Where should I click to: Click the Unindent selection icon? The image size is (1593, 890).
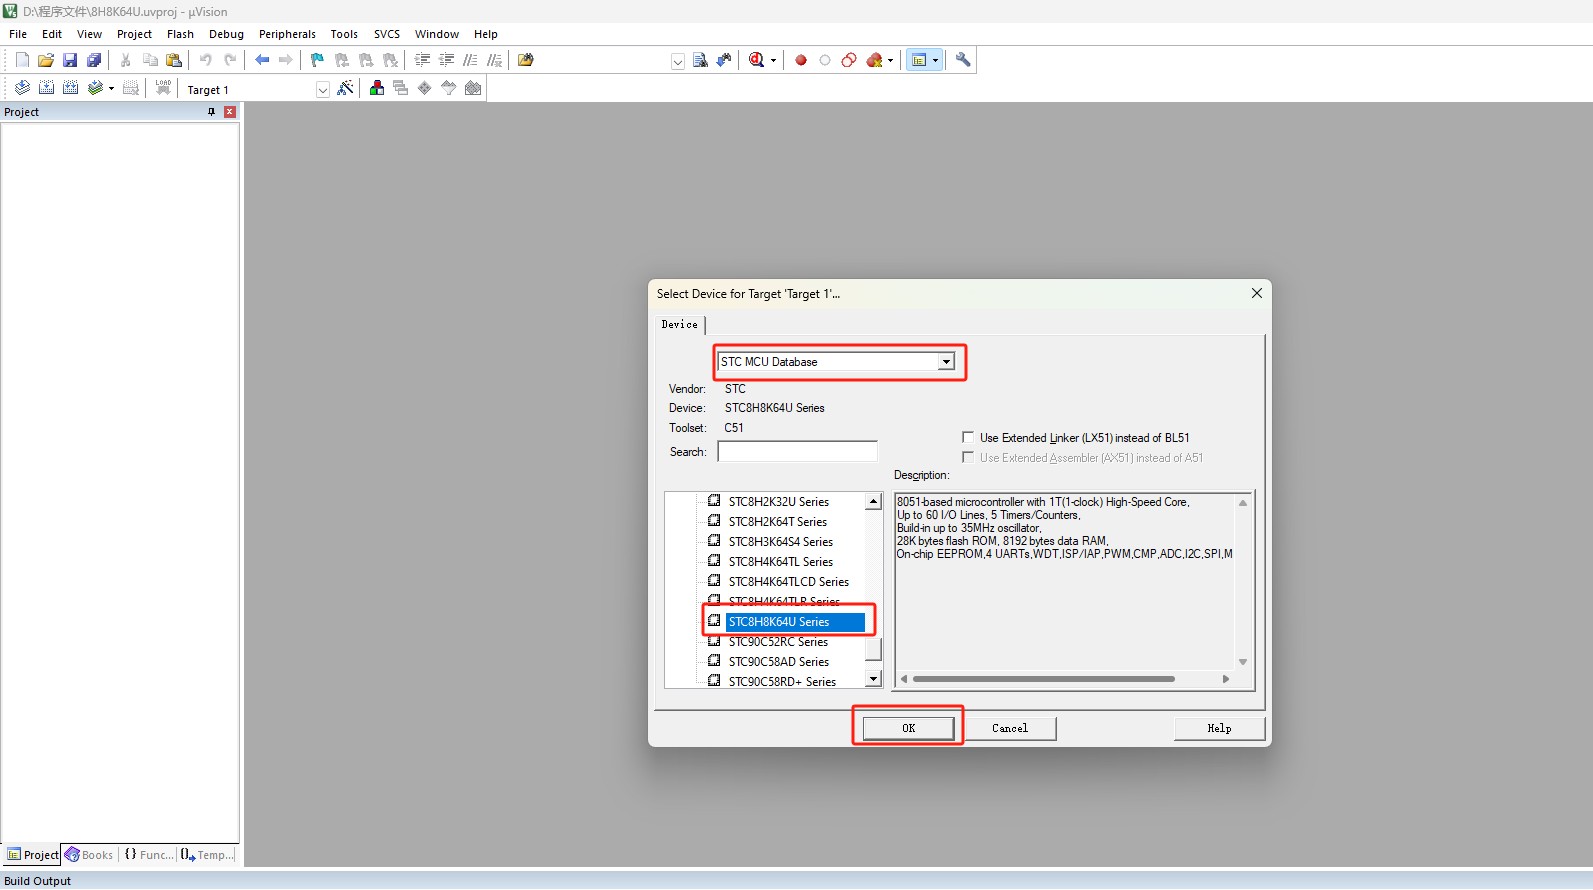(446, 60)
